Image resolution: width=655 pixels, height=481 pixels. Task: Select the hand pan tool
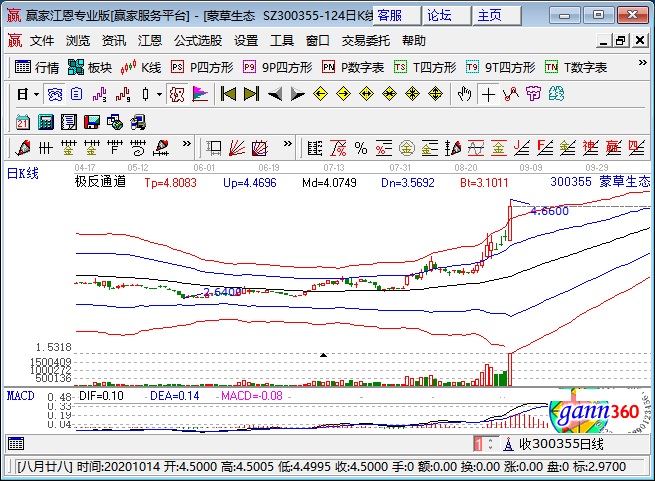(465, 94)
